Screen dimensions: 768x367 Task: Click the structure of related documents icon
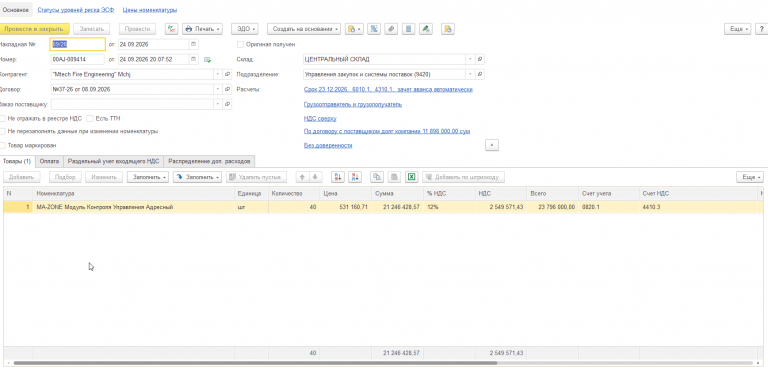[374, 29]
